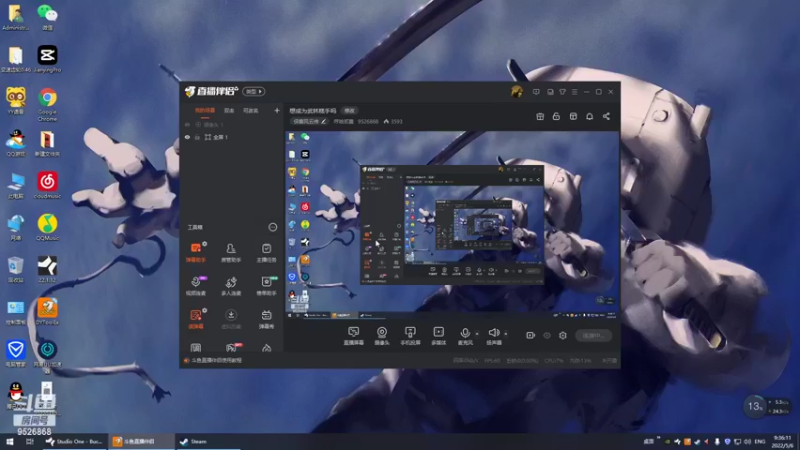
Task: Click 修改 button next to stream title
Action: pyautogui.click(x=349, y=111)
